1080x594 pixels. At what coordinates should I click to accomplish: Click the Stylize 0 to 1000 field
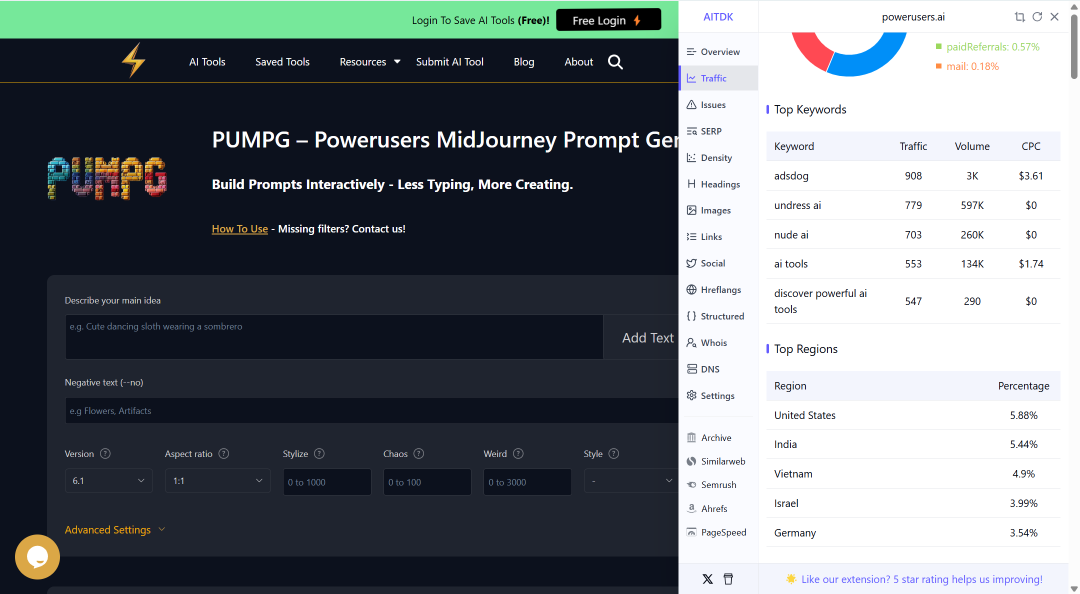click(x=327, y=482)
